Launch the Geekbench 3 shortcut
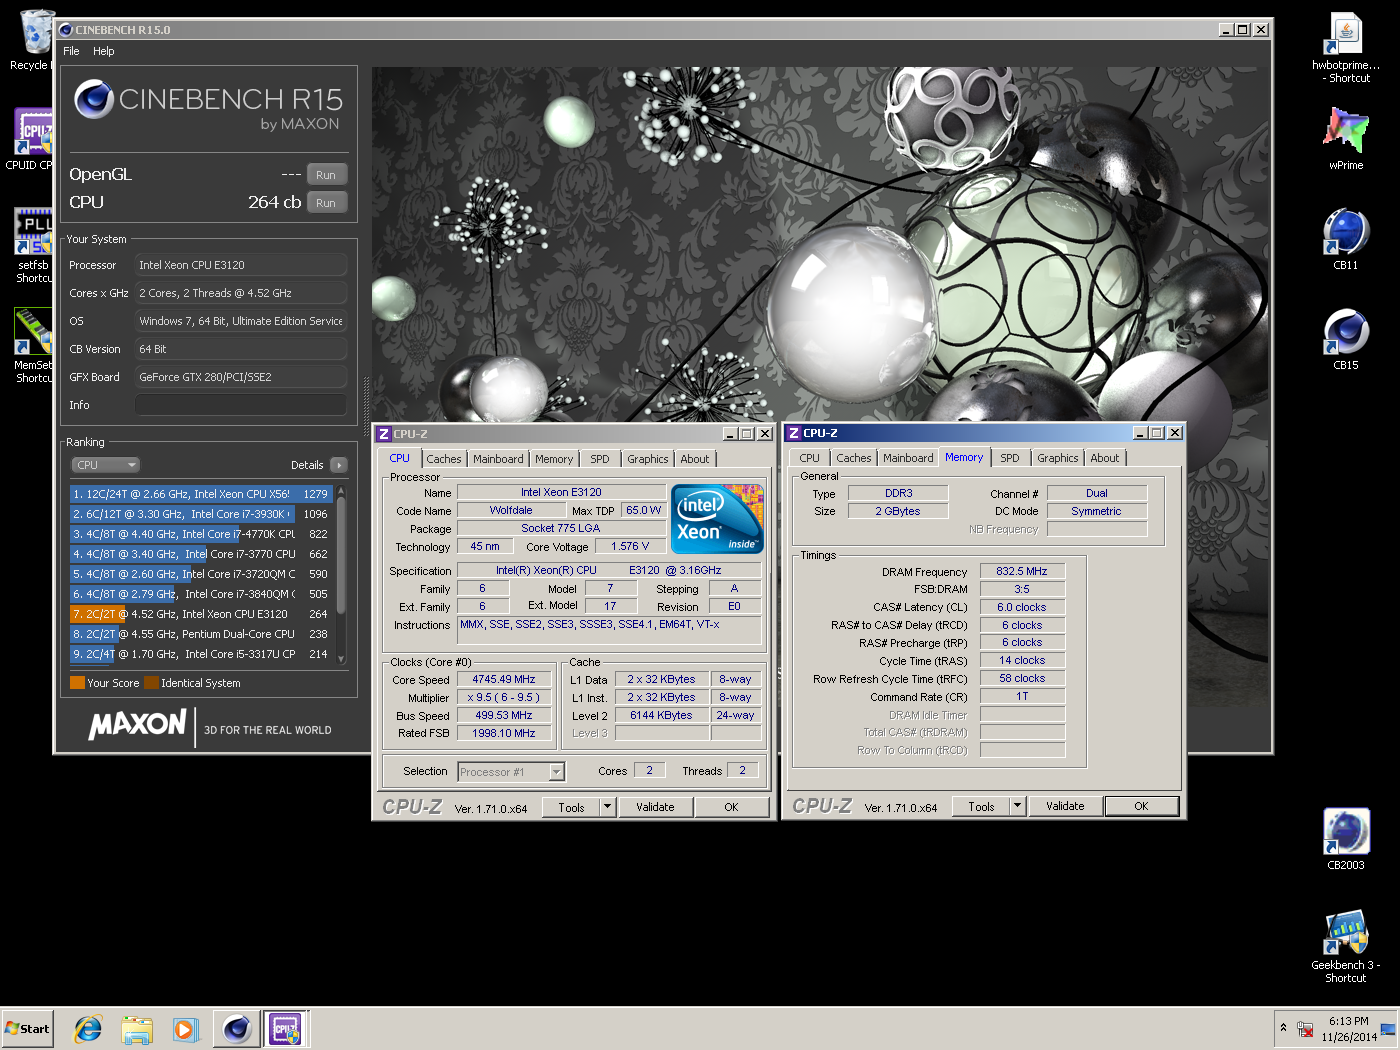The image size is (1400, 1050). (1345, 945)
